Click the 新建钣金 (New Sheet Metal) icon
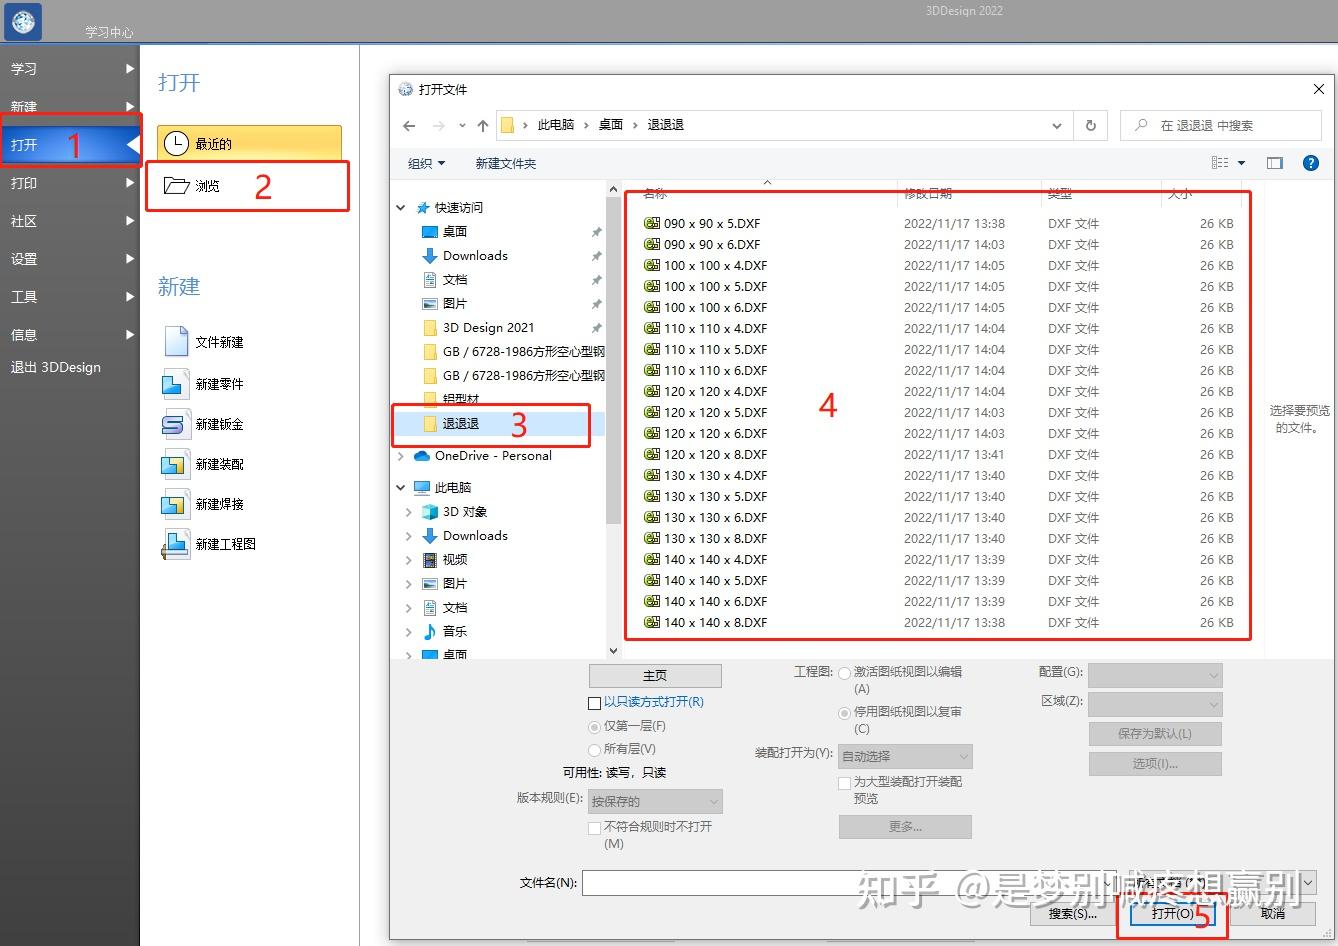1338x946 pixels. click(x=175, y=423)
